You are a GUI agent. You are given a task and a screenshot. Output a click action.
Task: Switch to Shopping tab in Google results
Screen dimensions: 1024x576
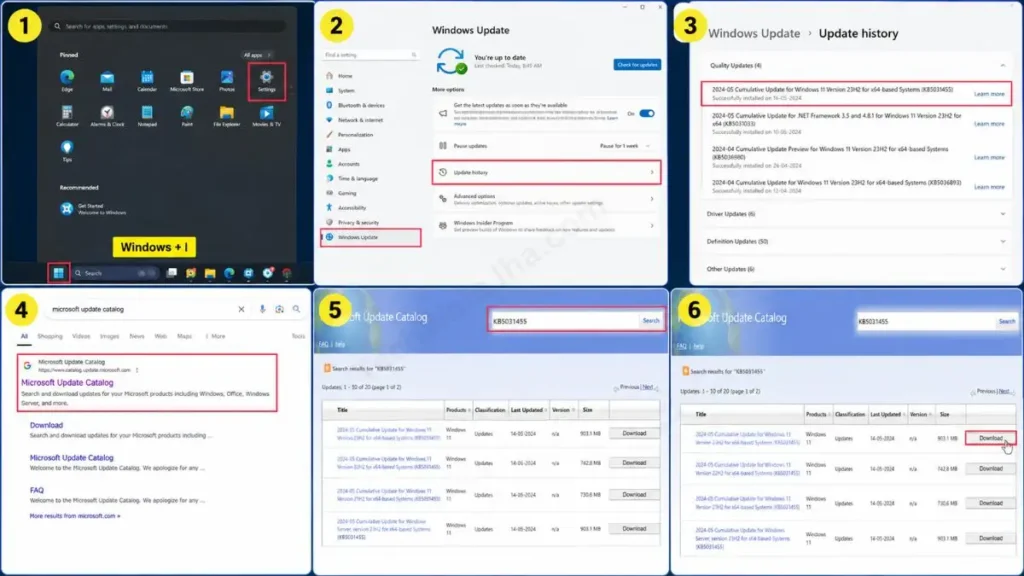pos(50,336)
